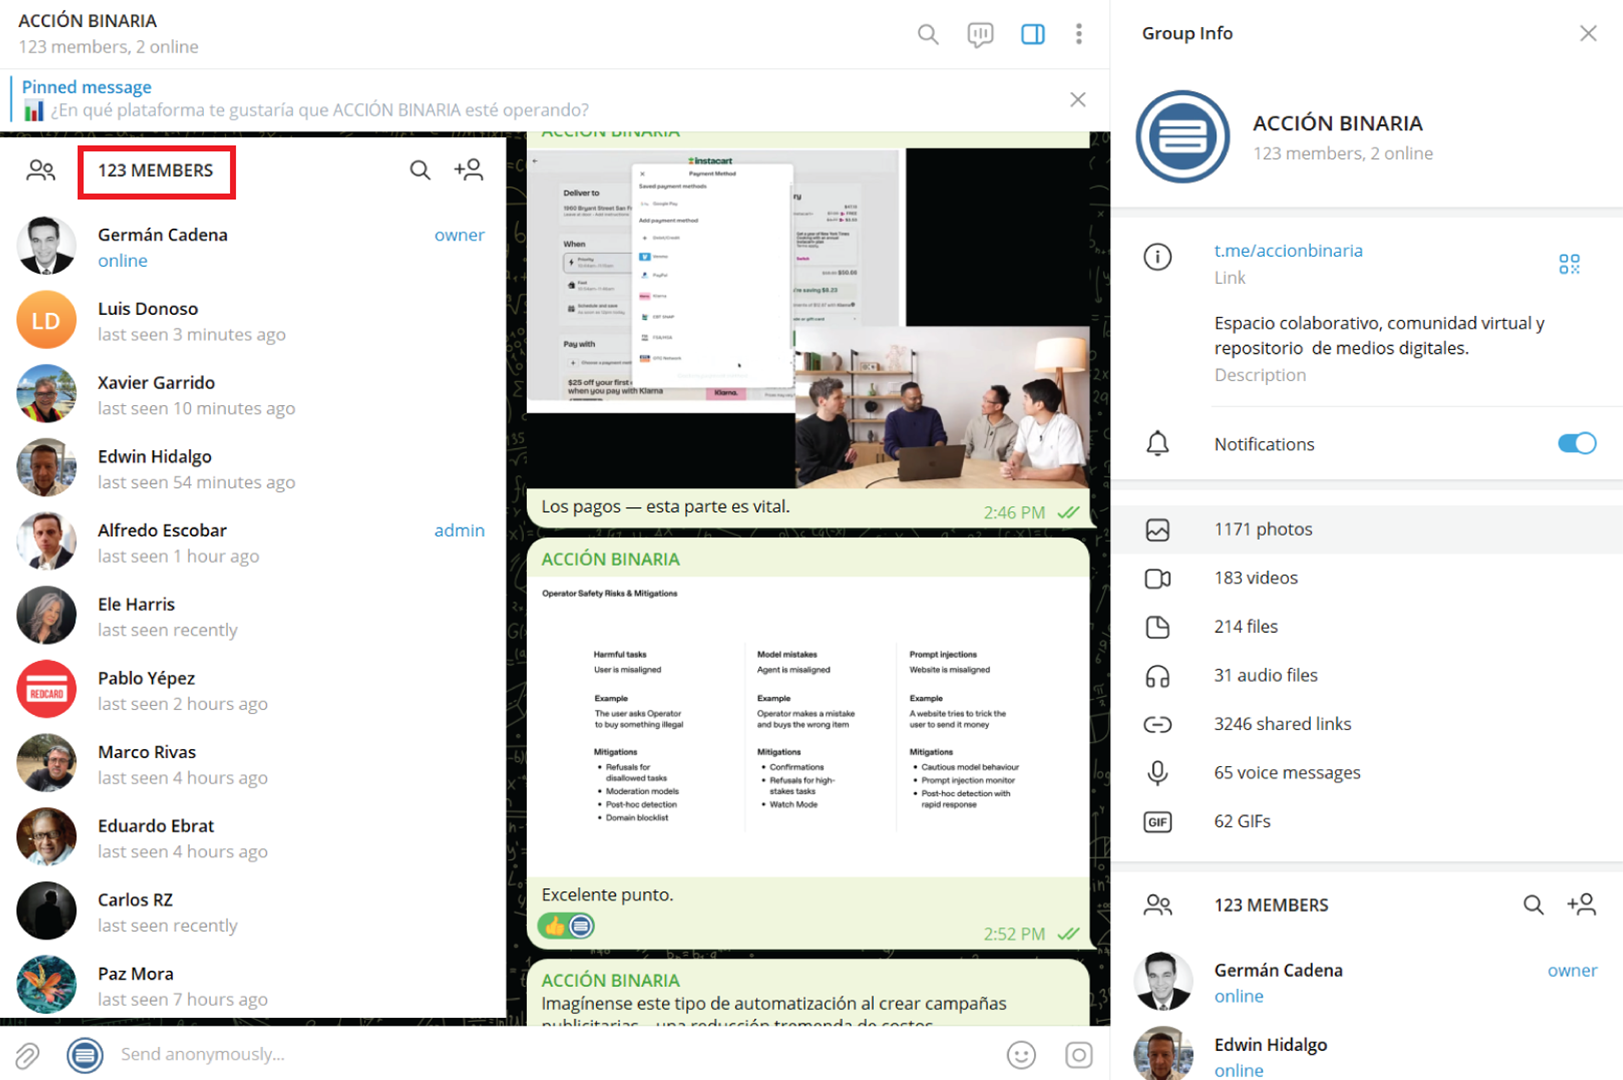
Task: Open 62 GIFs shared media
Action: pos(1367,822)
